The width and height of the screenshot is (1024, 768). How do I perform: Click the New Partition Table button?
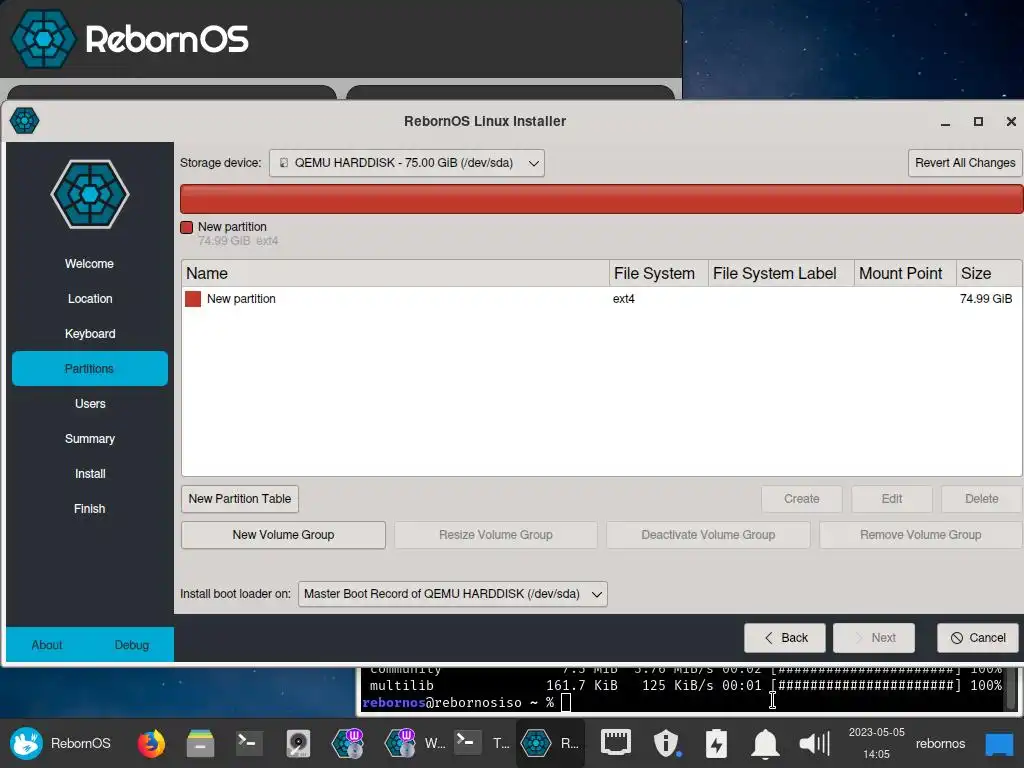[x=240, y=498]
